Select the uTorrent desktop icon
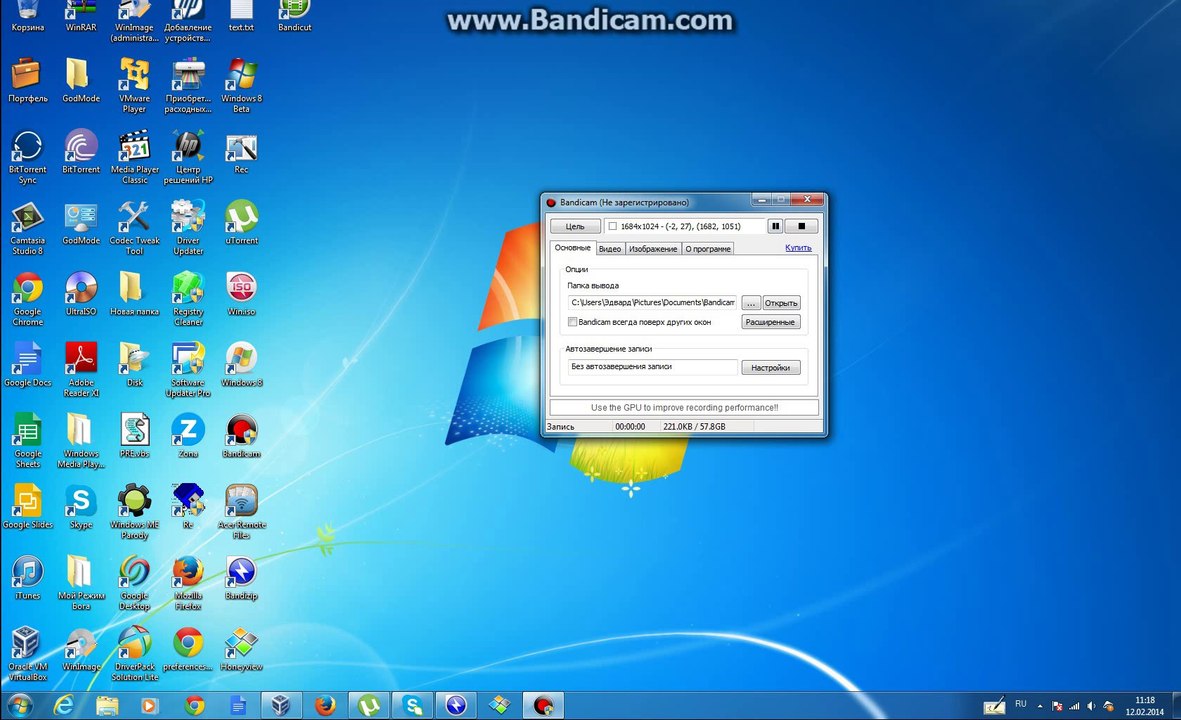The height and width of the screenshot is (720, 1181). pos(241,222)
